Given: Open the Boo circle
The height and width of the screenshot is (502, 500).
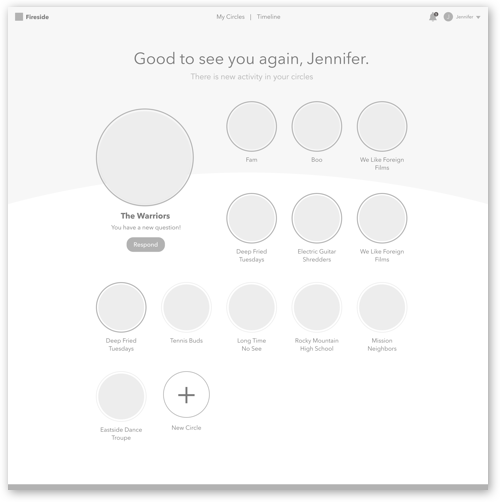Looking at the screenshot, I should click(317, 126).
